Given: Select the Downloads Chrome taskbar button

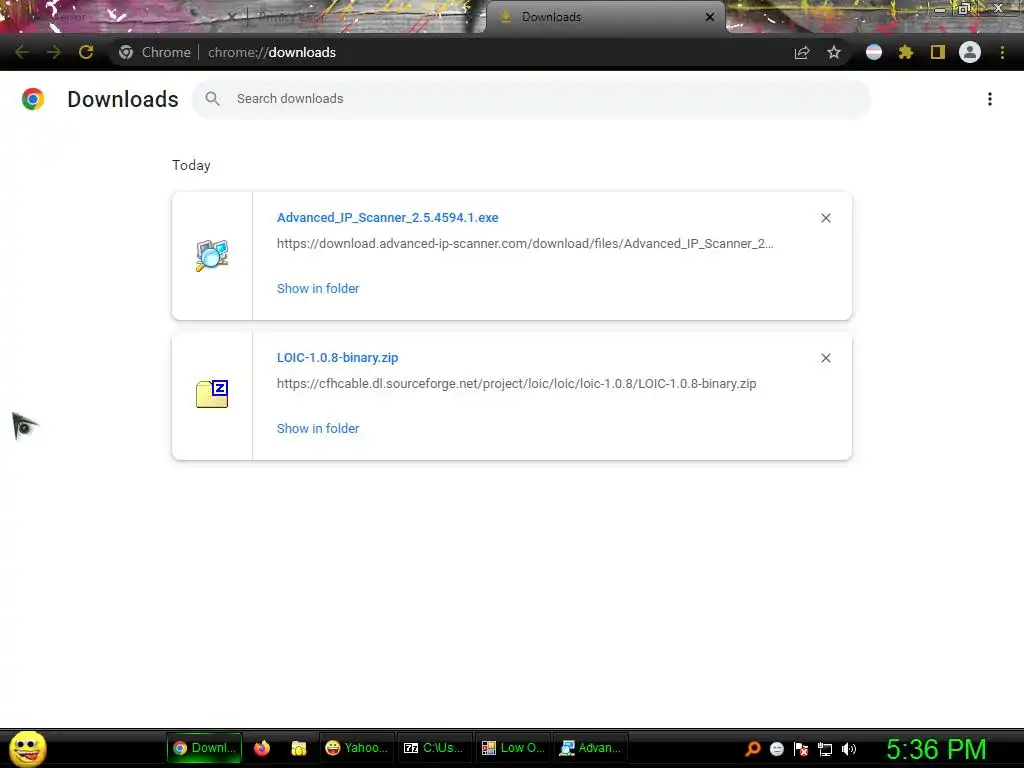Looking at the screenshot, I should tap(204, 748).
